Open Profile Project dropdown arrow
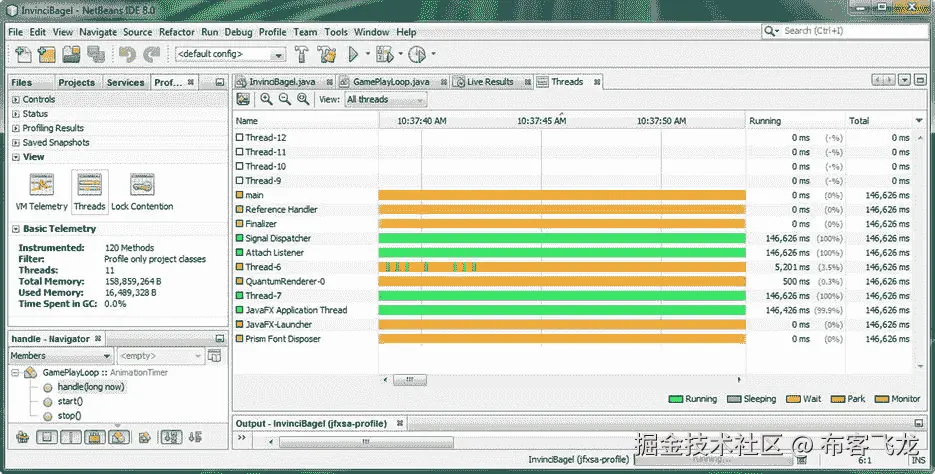Viewport: 935px width, 474px height. pos(433,54)
